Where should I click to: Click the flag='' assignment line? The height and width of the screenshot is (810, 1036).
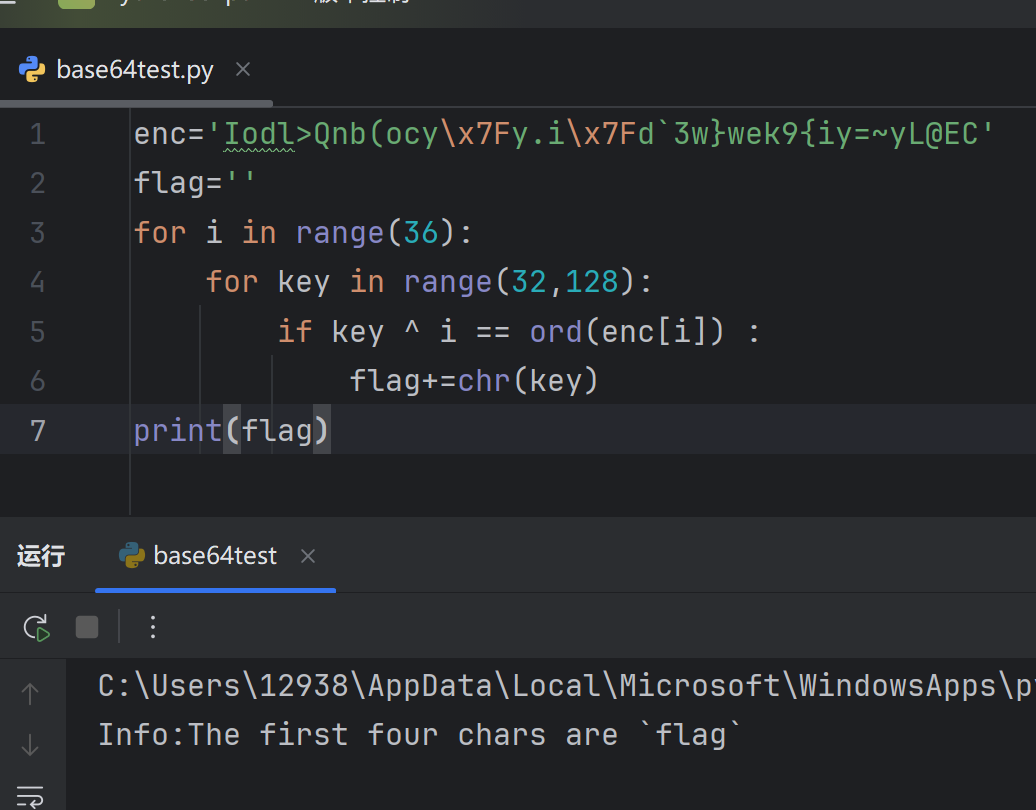tap(194, 183)
